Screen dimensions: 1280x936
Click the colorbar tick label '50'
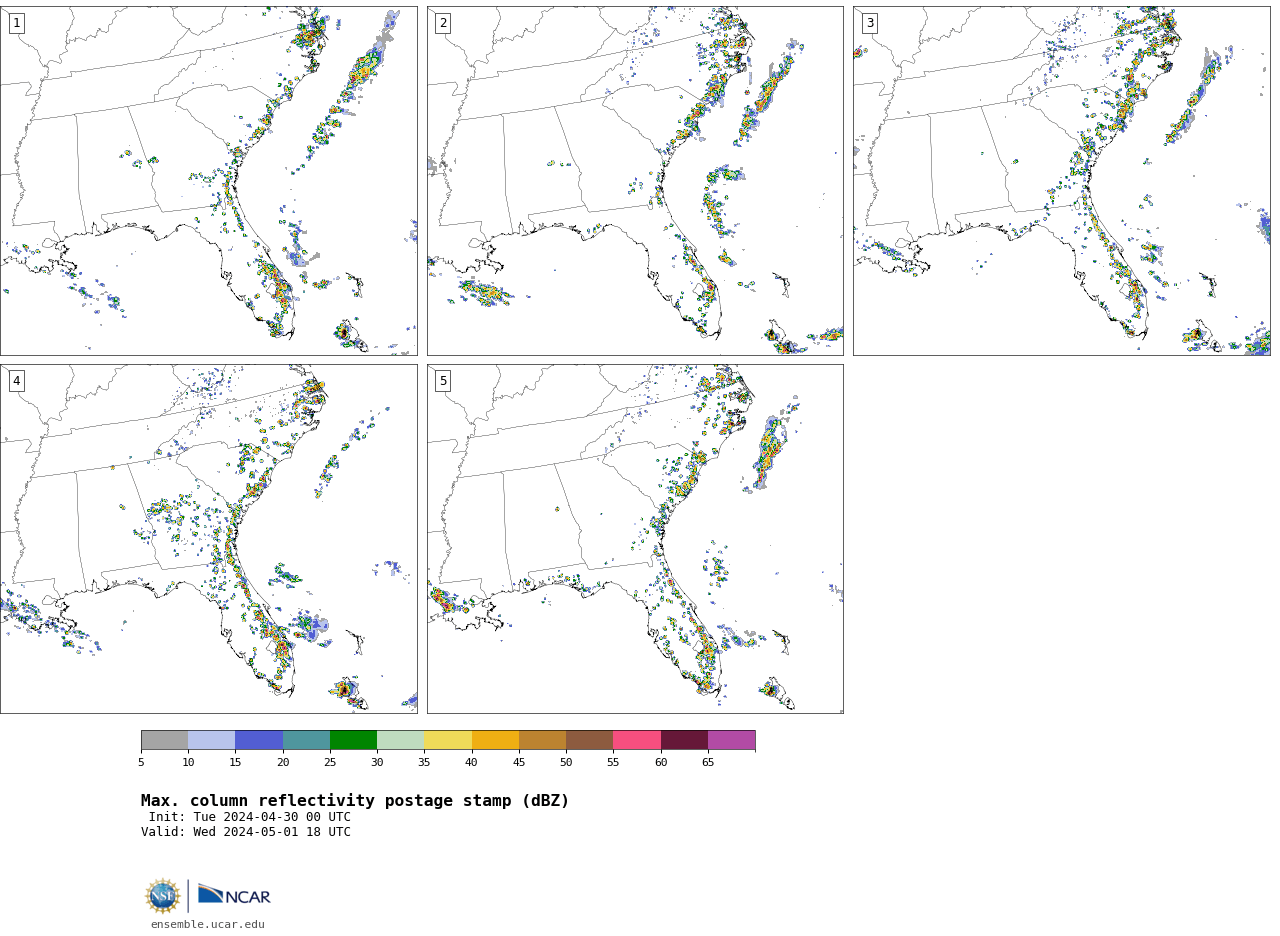coord(566,763)
